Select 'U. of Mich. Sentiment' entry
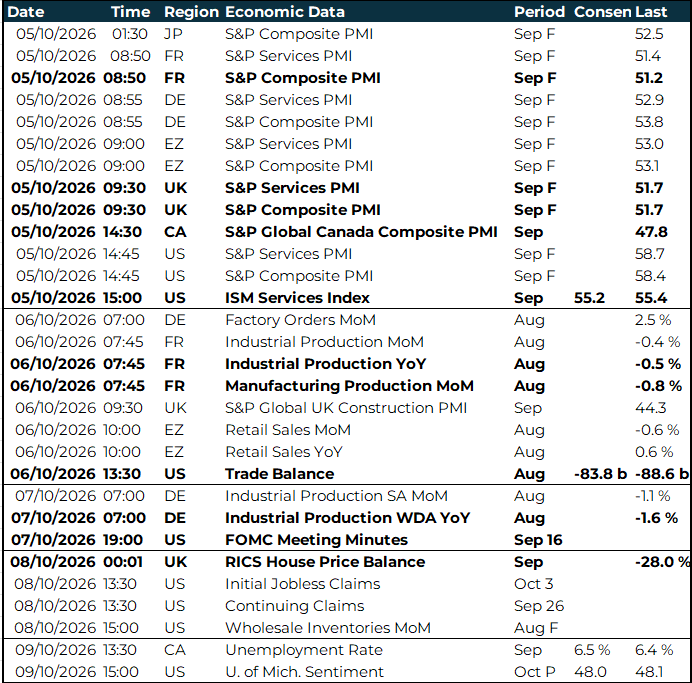This screenshot has height=683, width=692. tap(304, 672)
